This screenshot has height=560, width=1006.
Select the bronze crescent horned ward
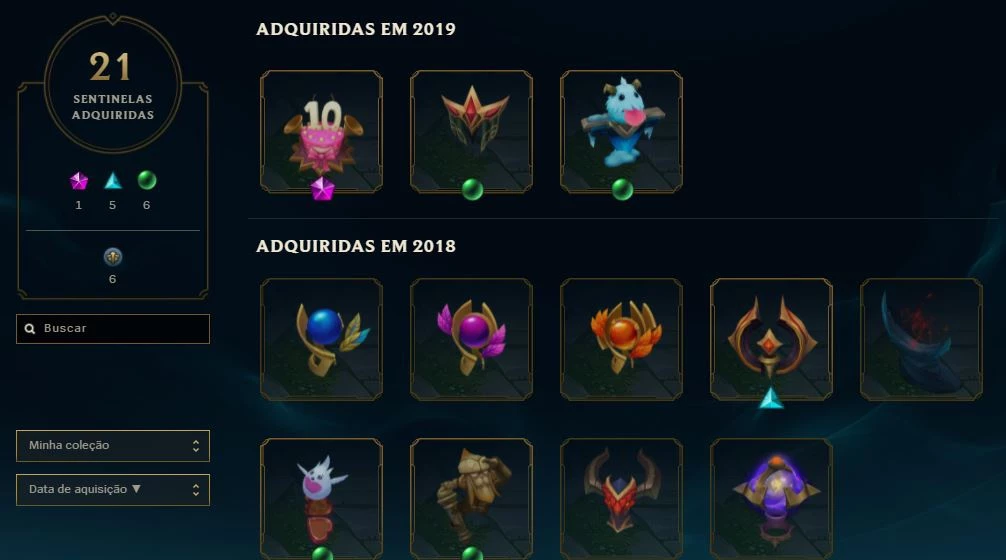[x=772, y=339]
